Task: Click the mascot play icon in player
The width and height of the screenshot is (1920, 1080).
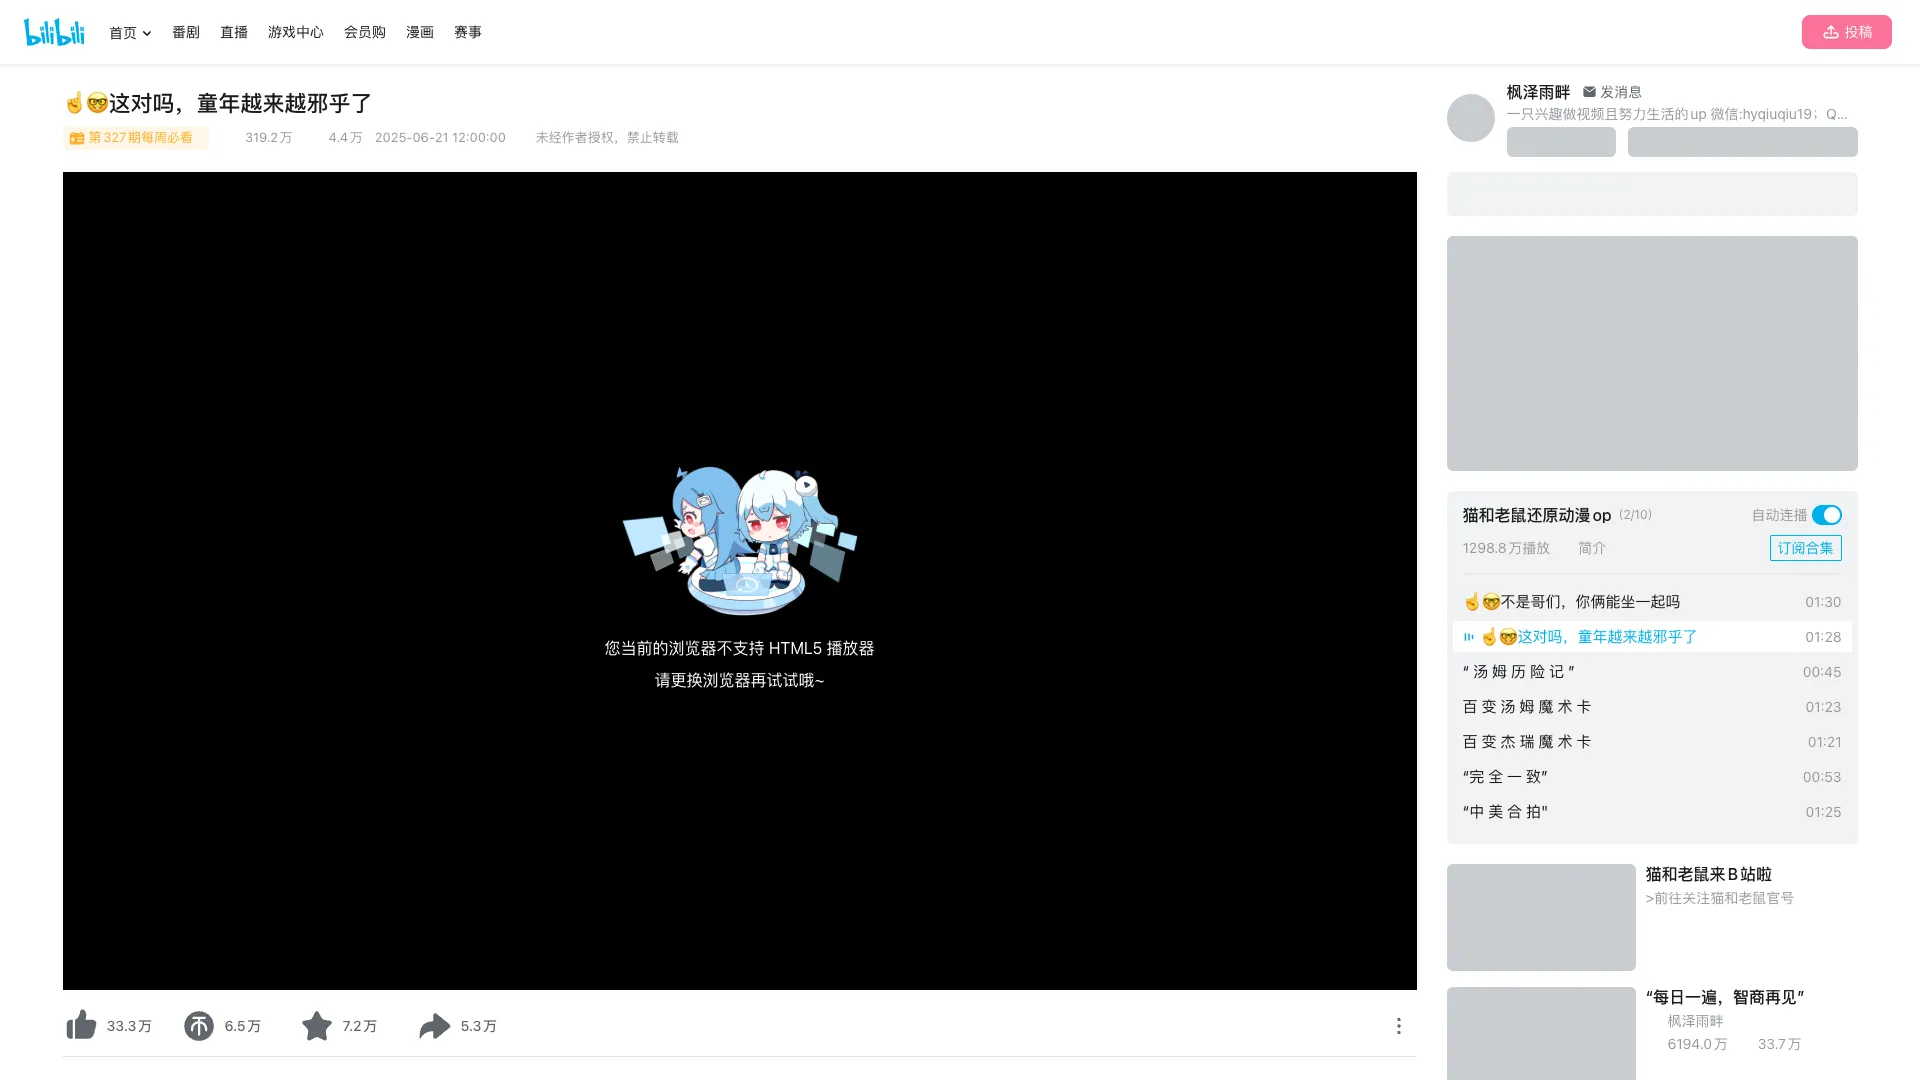Action: click(806, 485)
